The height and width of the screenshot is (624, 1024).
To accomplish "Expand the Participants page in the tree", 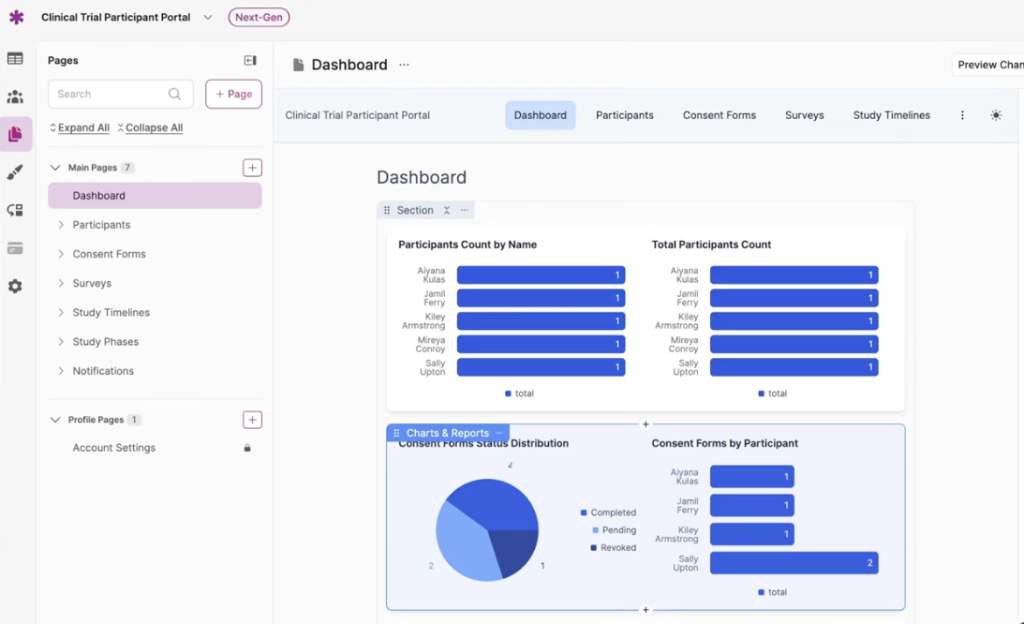I will (x=63, y=224).
